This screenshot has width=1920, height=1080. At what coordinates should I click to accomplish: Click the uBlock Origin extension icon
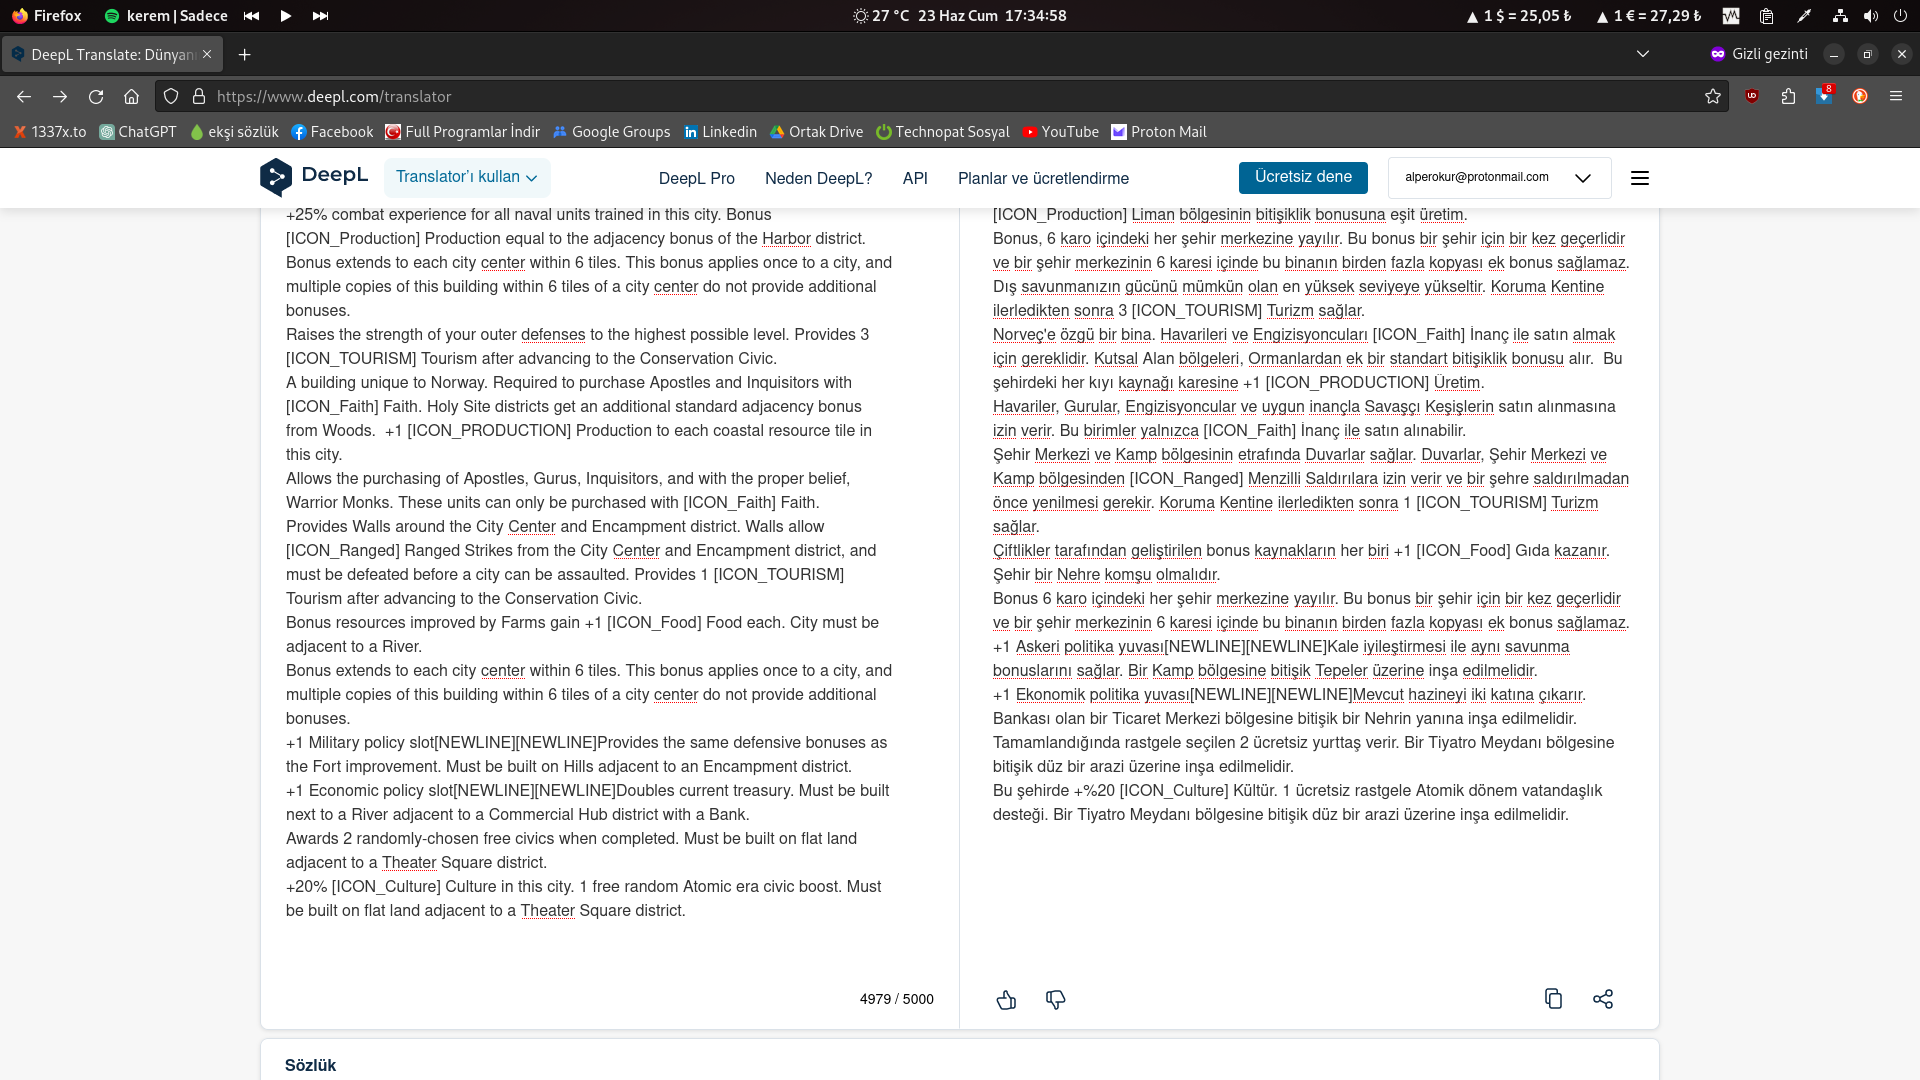(1752, 96)
